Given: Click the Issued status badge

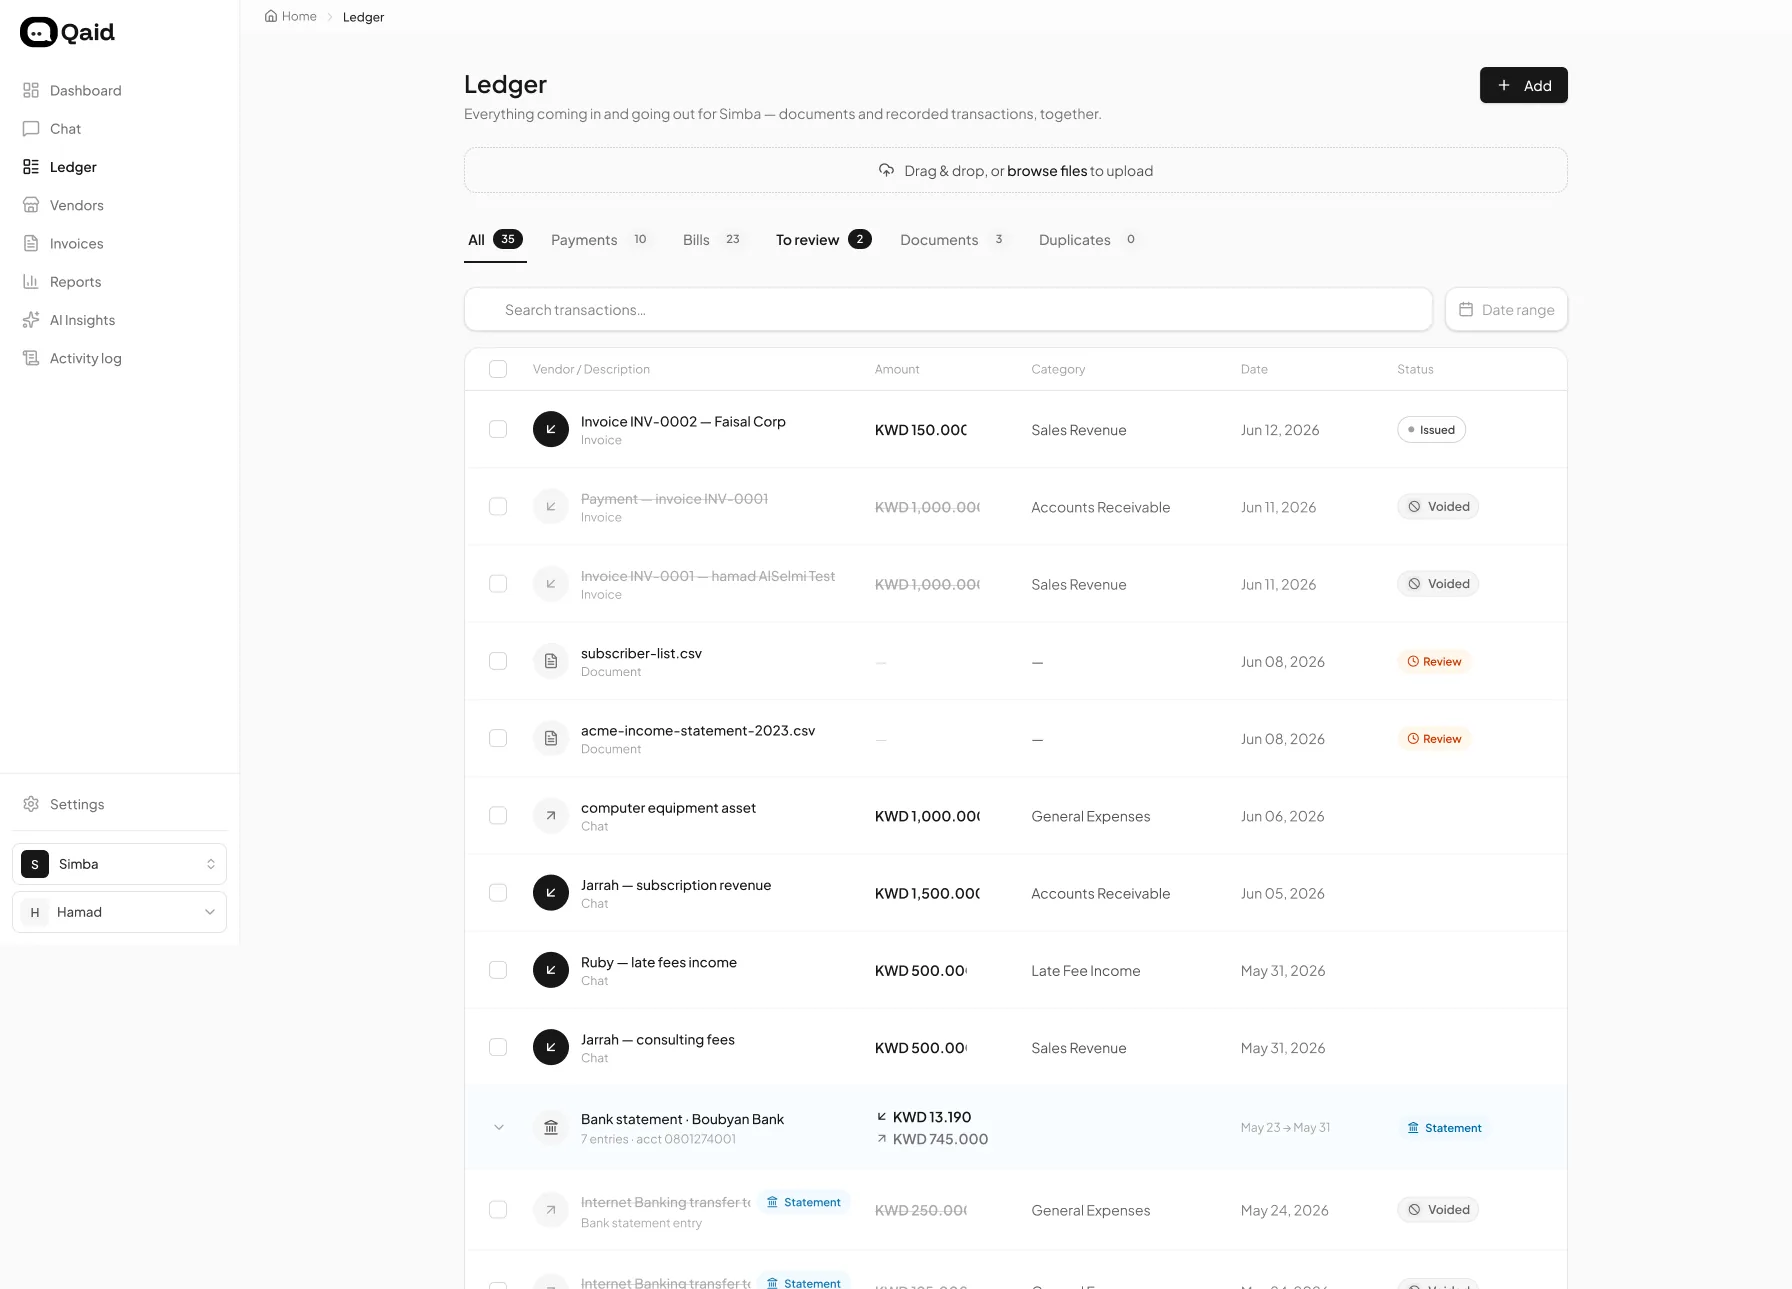Looking at the screenshot, I should click(x=1431, y=429).
